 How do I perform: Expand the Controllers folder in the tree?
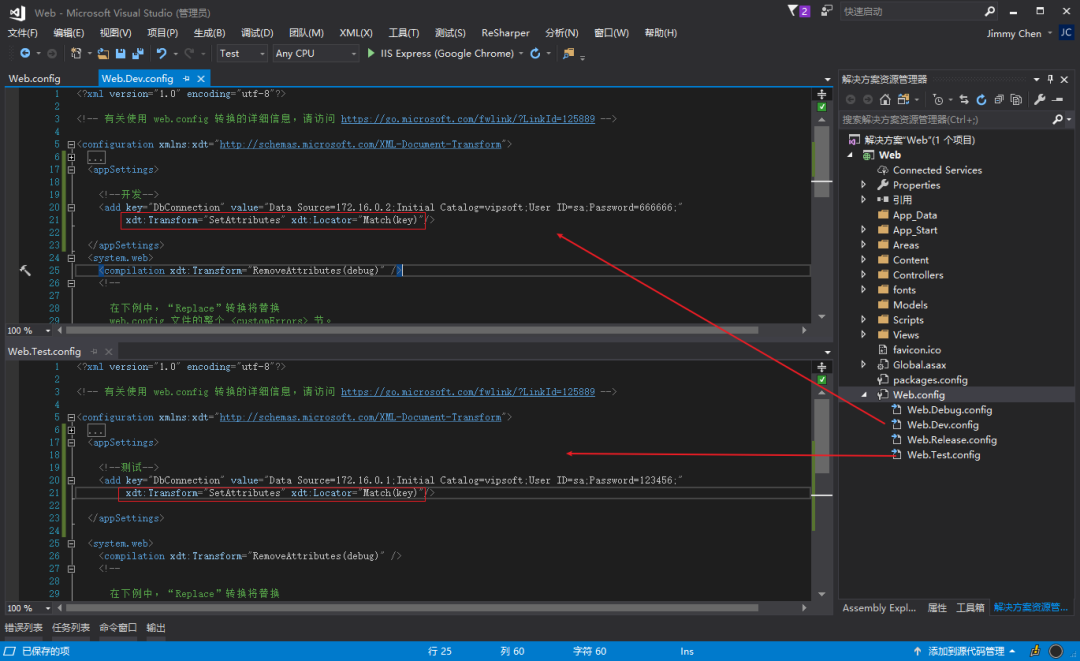[863, 275]
